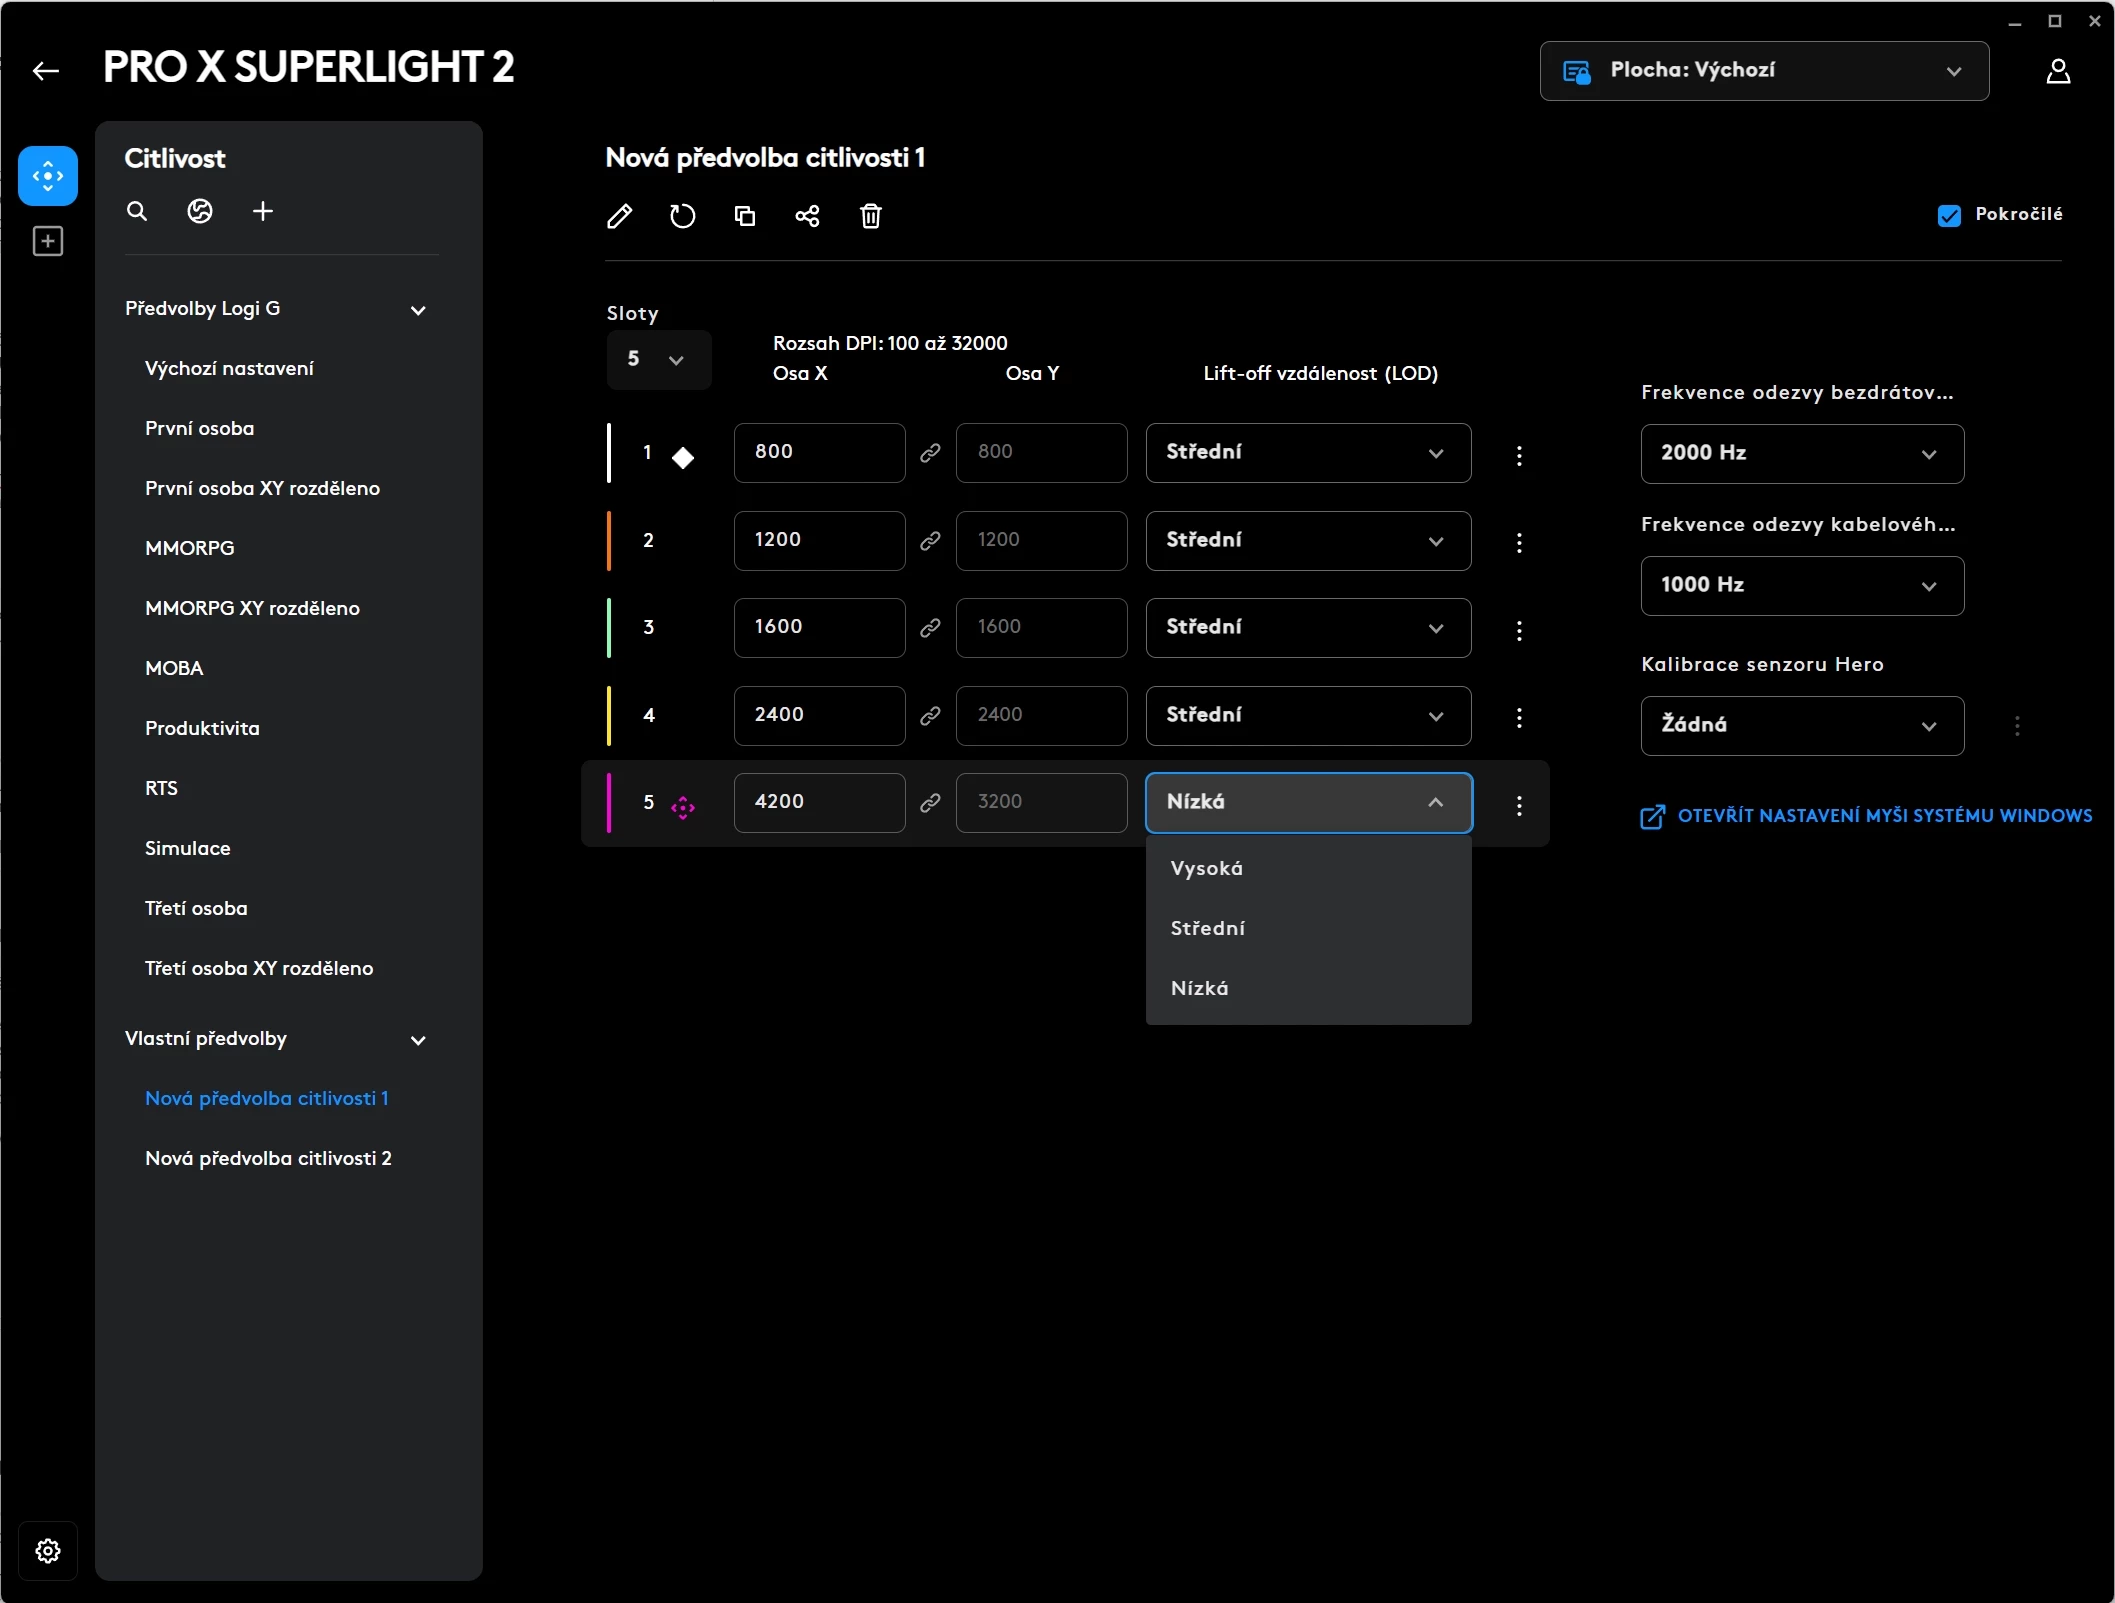Select the Simulace preset
This screenshot has height=1603, width=2115.
(x=187, y=849)
